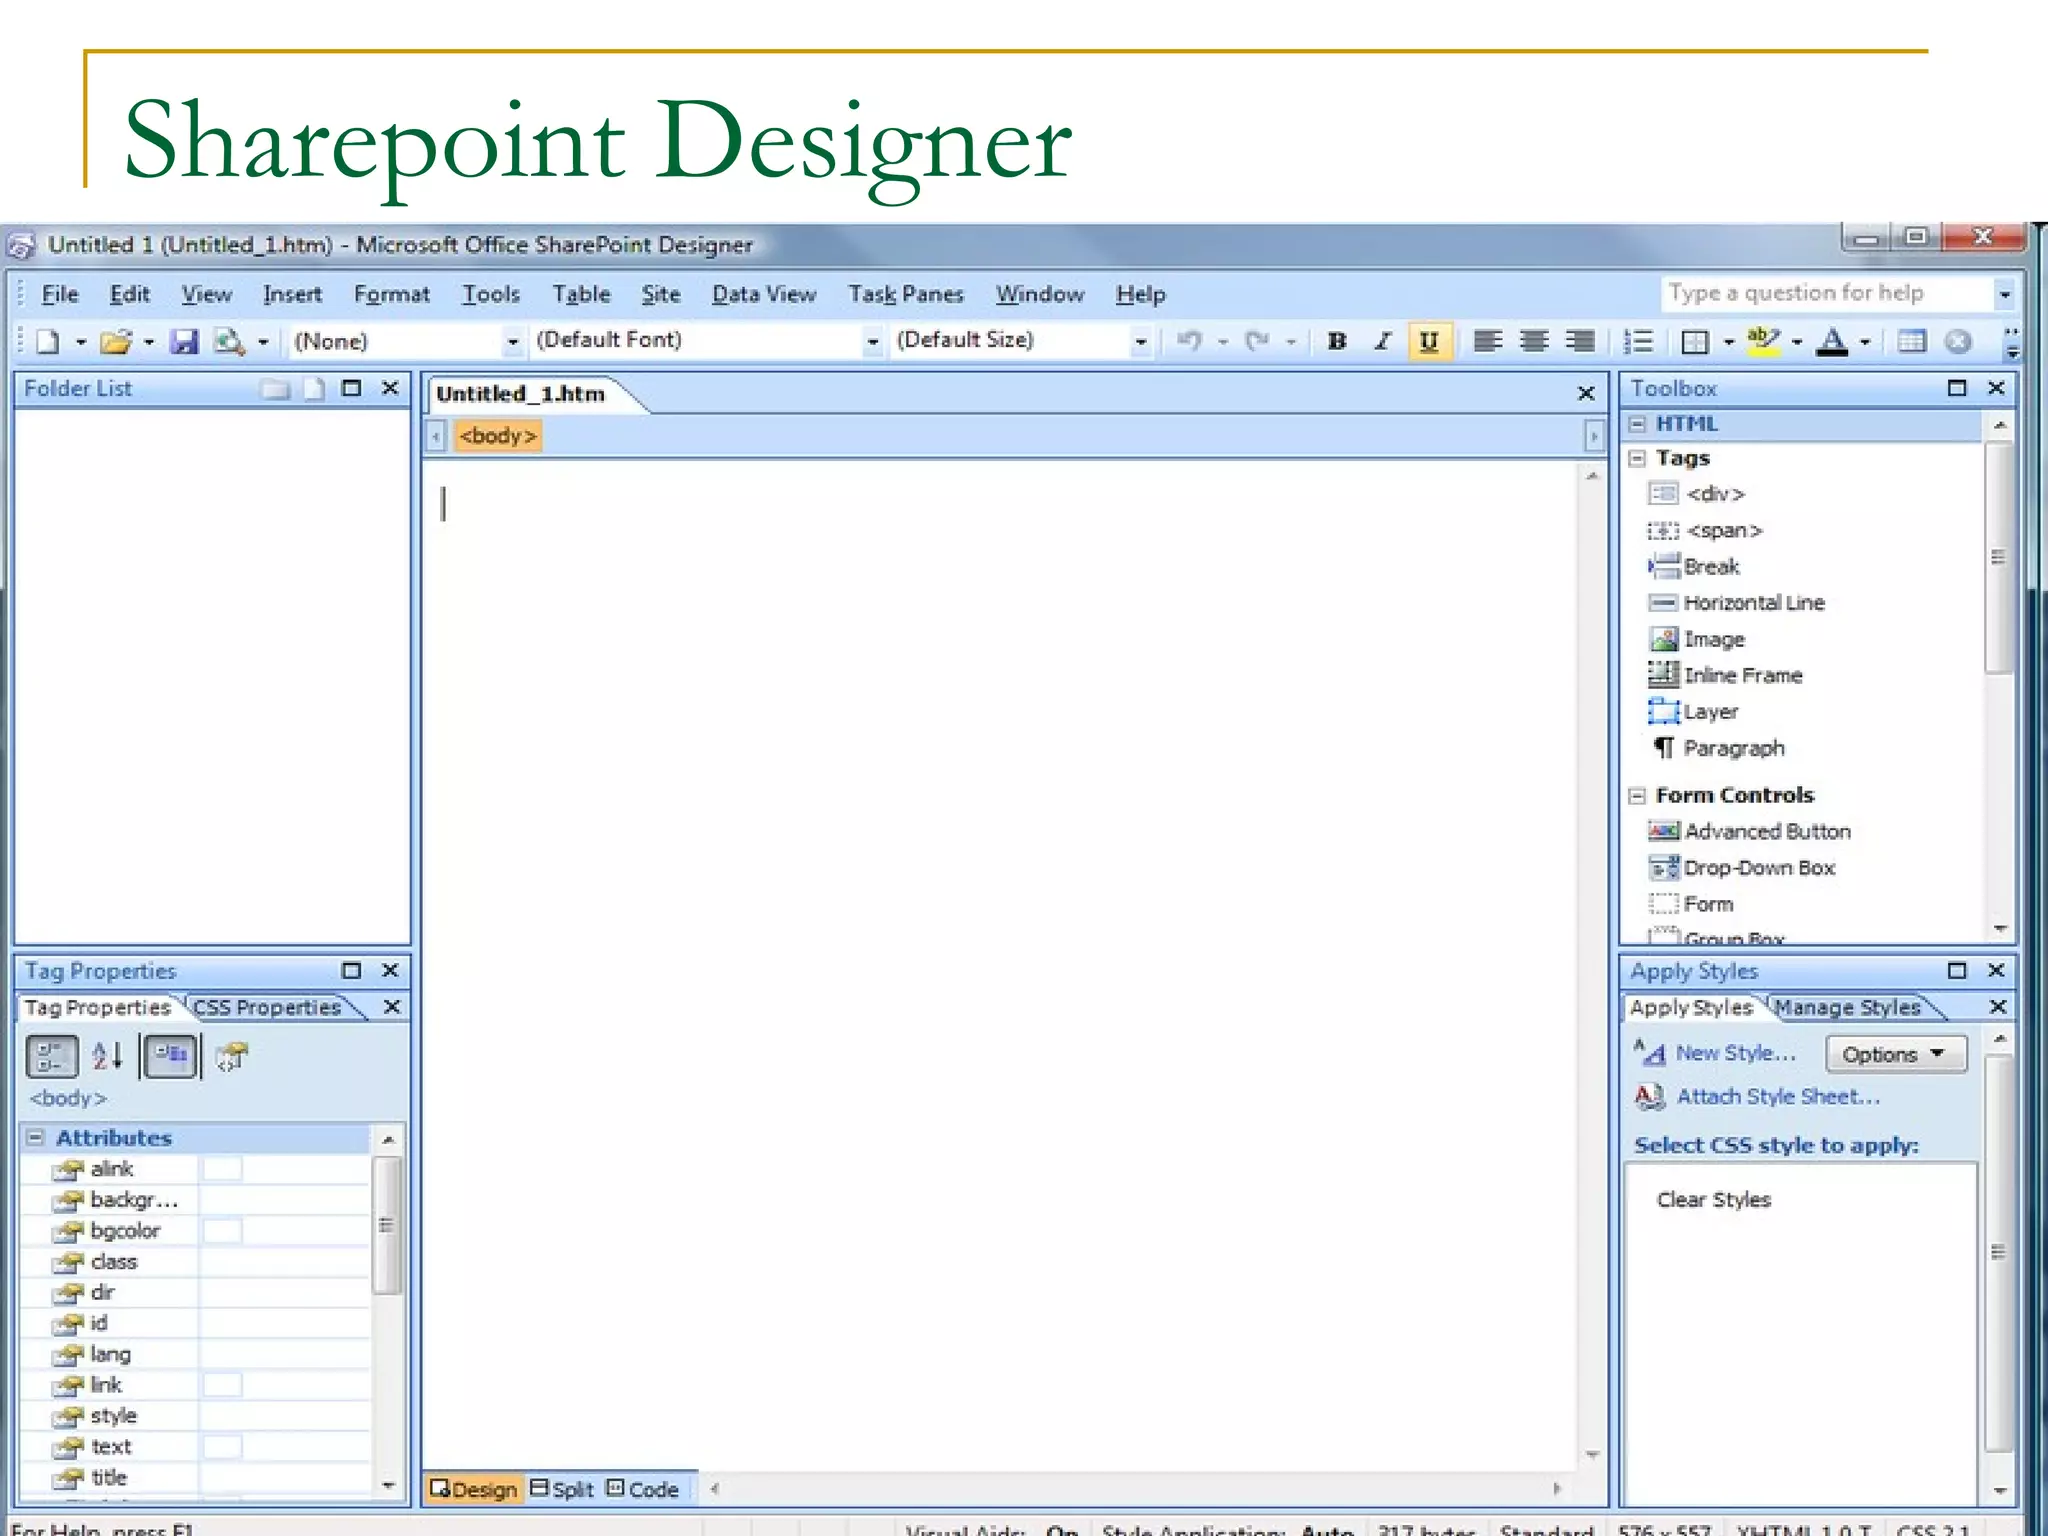Switch to Split view
This screenshot has height=1536, width=2048.
click(x=561, y=1489)
